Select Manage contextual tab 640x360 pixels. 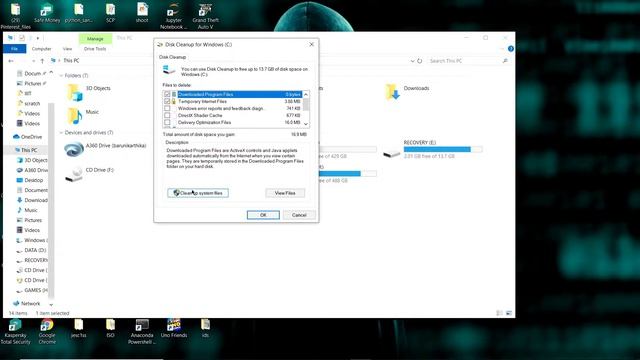[95, 39]
